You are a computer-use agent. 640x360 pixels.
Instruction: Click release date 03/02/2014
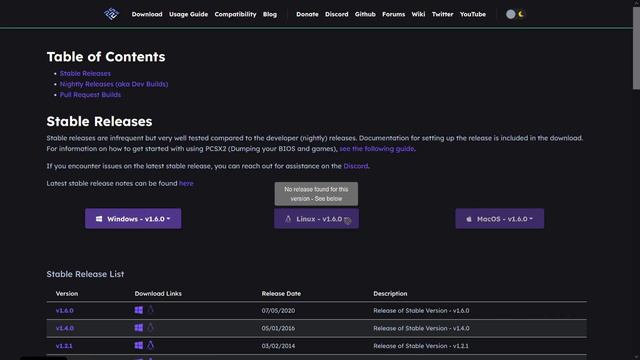click(278, 346)
